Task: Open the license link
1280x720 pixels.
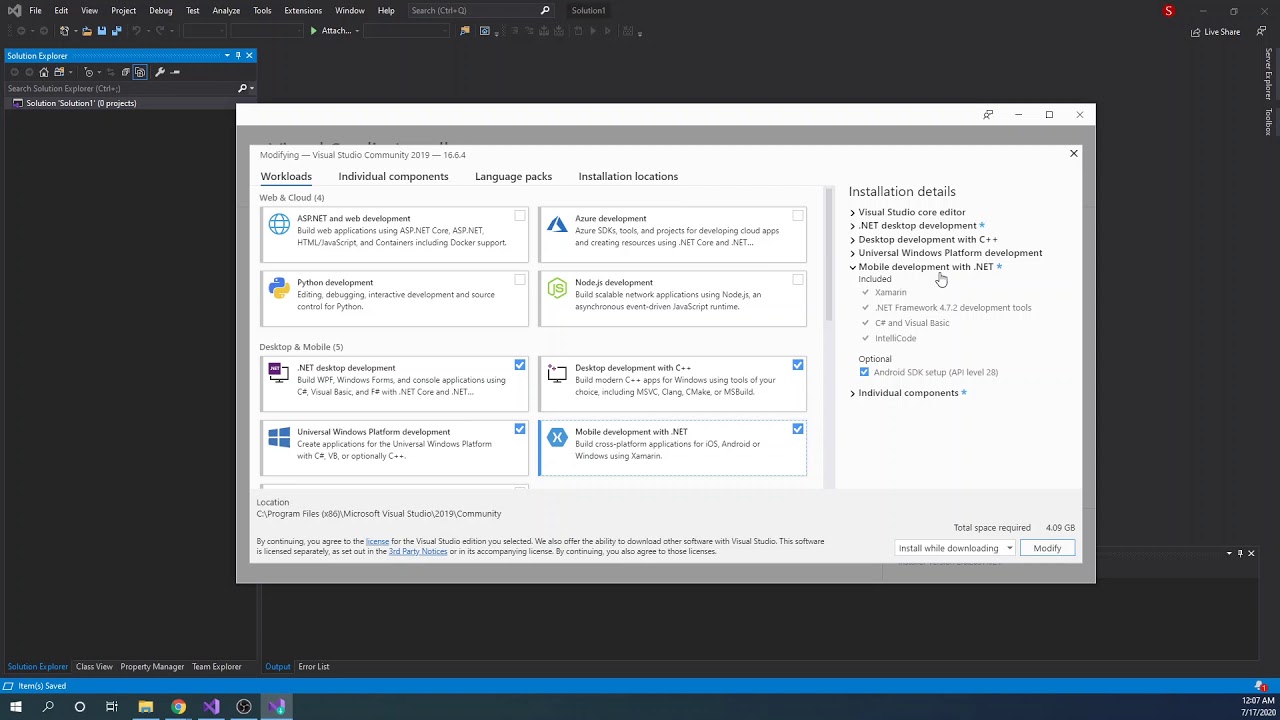Action: (x=377, y=541)
